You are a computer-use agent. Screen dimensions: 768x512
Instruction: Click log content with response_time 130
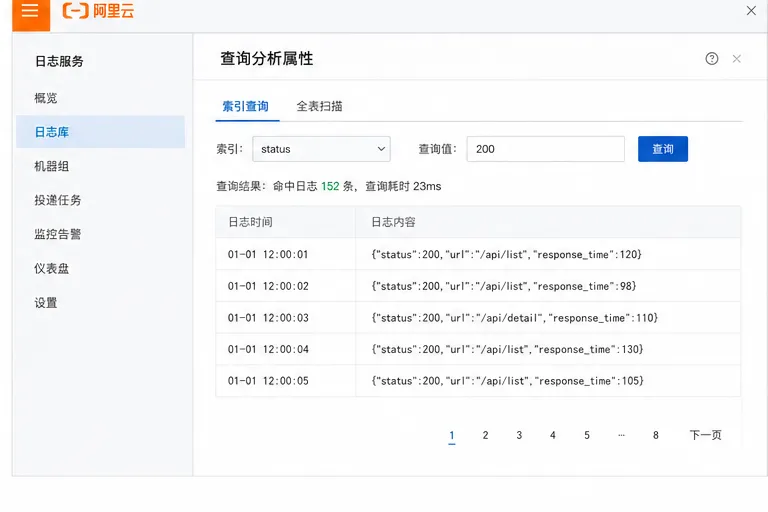point(507,349)
